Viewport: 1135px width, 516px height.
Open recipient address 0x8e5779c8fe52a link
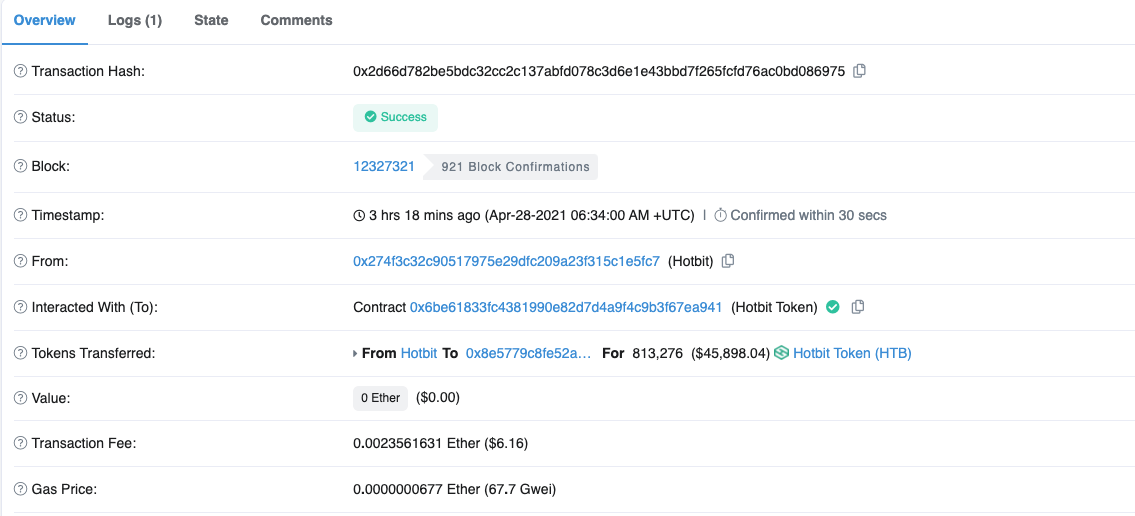pos(528,353)
